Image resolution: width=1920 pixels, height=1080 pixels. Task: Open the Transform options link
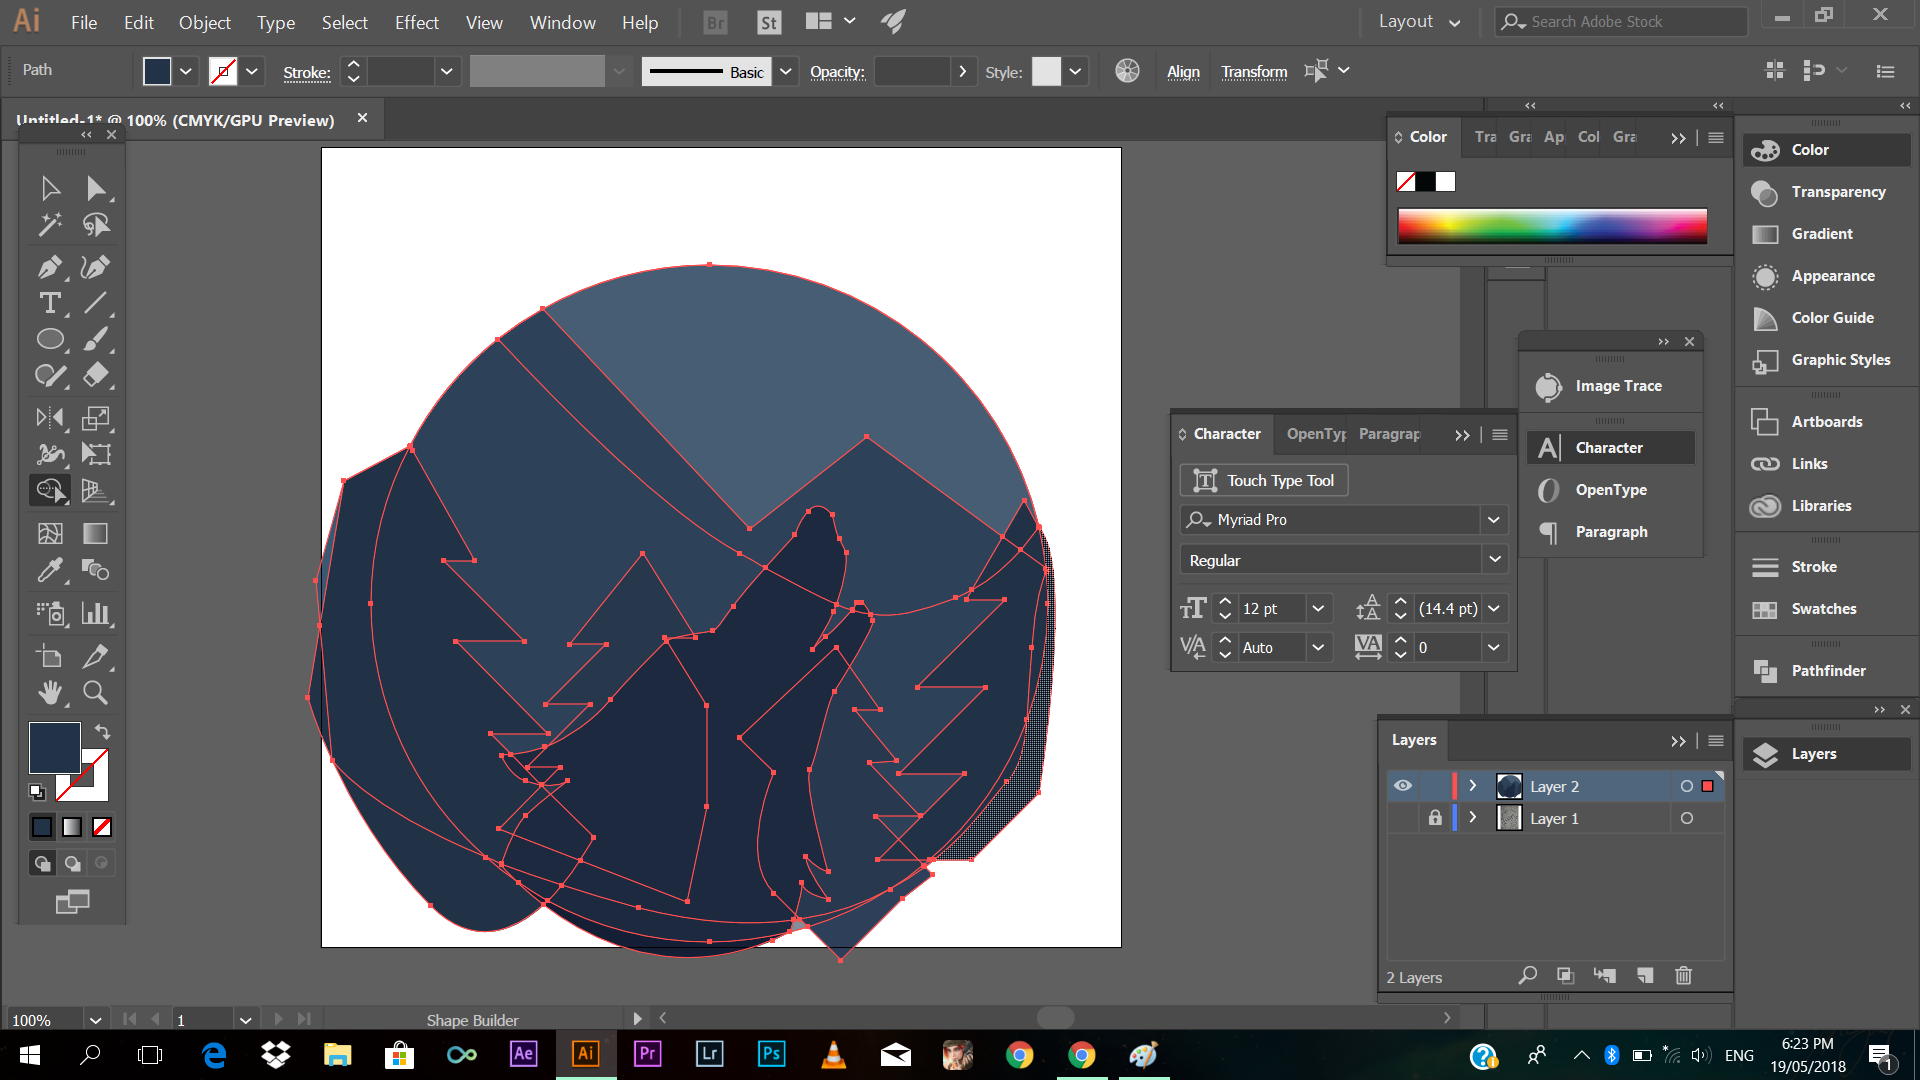click(x=1254, y=72)
